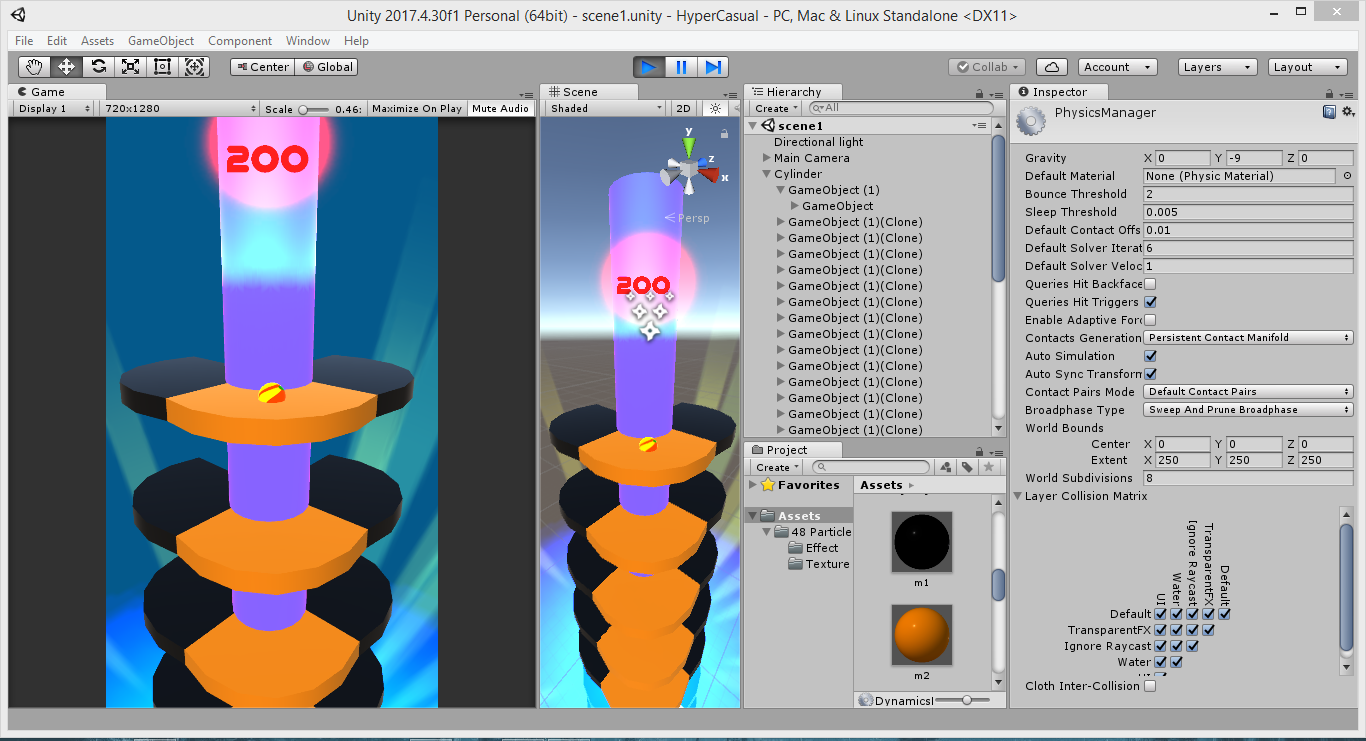Open Unity cloud services
This screenshot has height=741, width=1366.
[x=1051, y=67]
